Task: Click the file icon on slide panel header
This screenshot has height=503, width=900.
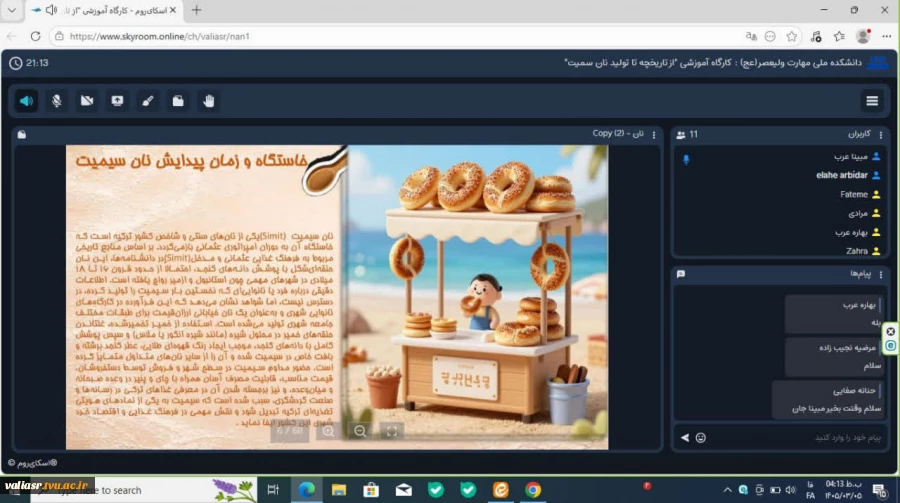Action: (22, 134)
